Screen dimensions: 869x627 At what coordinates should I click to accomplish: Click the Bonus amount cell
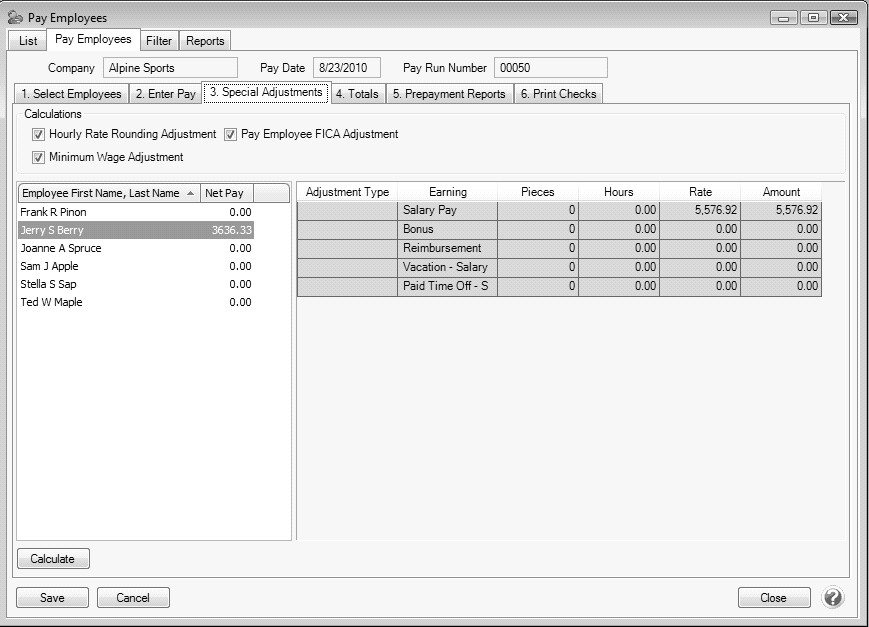[x=780, y=229]
